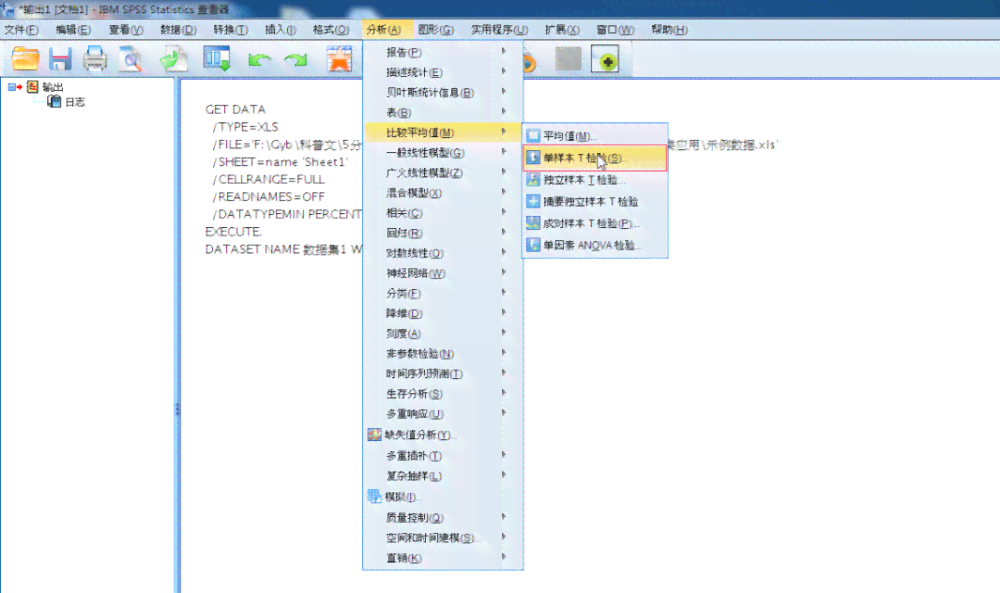Open 缺失值分析(Y) from Analyze menu

443,435
